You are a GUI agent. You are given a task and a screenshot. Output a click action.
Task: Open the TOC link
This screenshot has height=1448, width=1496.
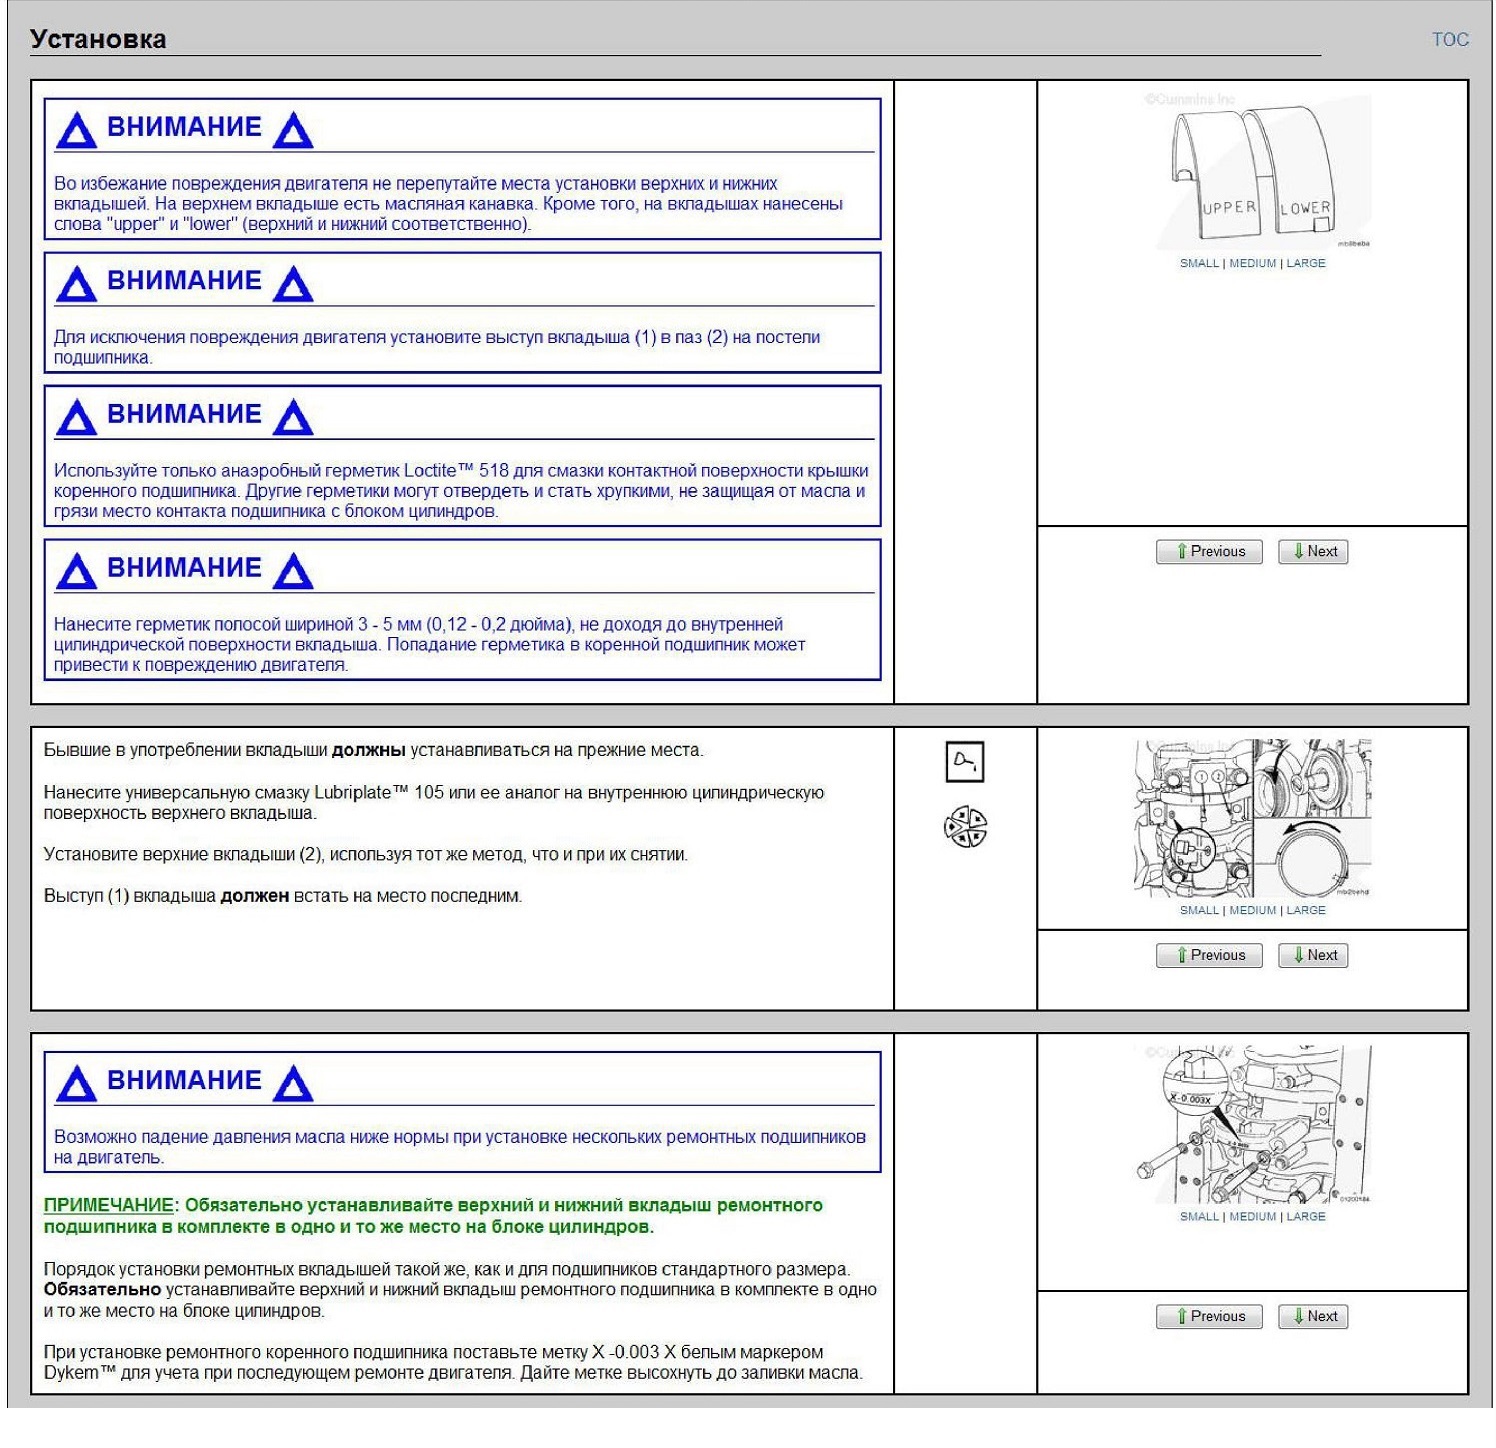tap(1449, 39)
